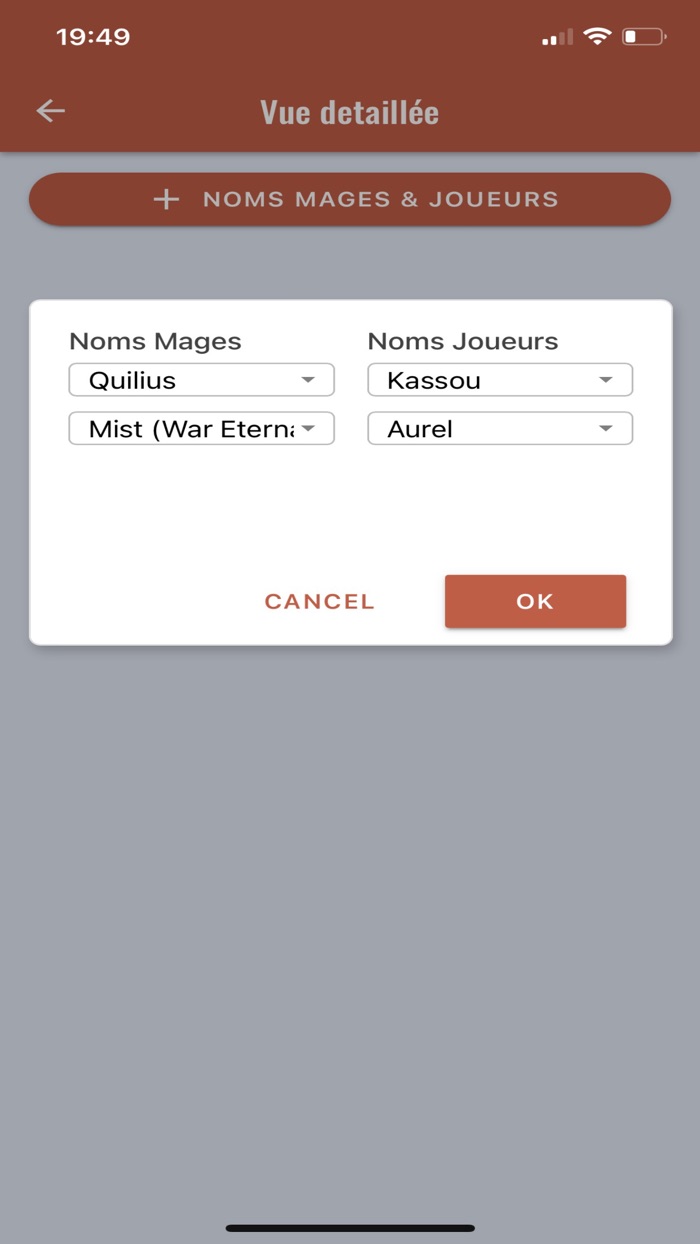Click the back arrow to leave detailed view
This screenshot has height=1244, width=700.
48,110
